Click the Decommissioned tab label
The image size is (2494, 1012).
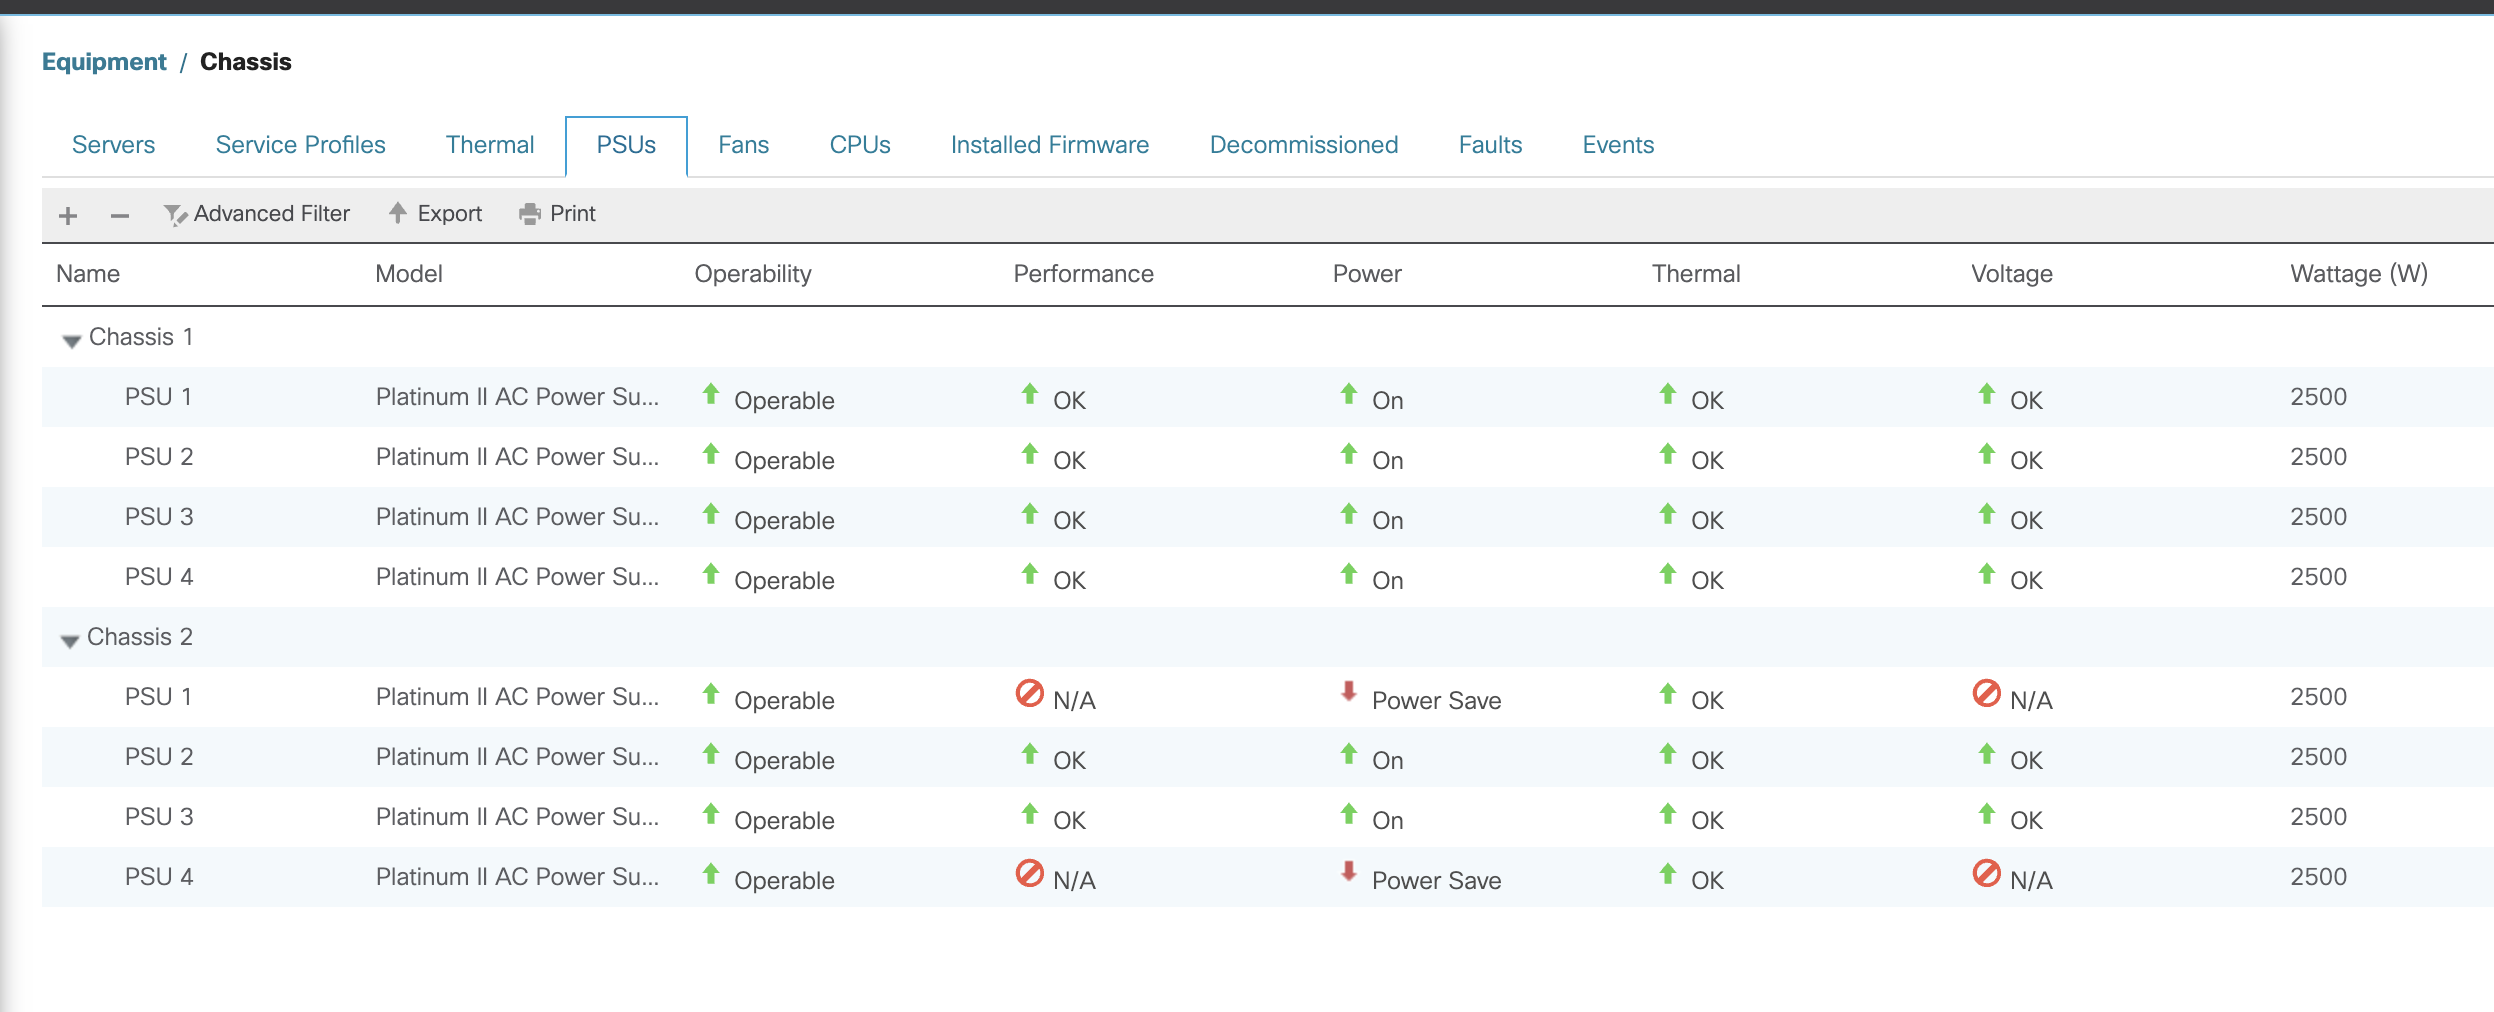[1303, 144]
